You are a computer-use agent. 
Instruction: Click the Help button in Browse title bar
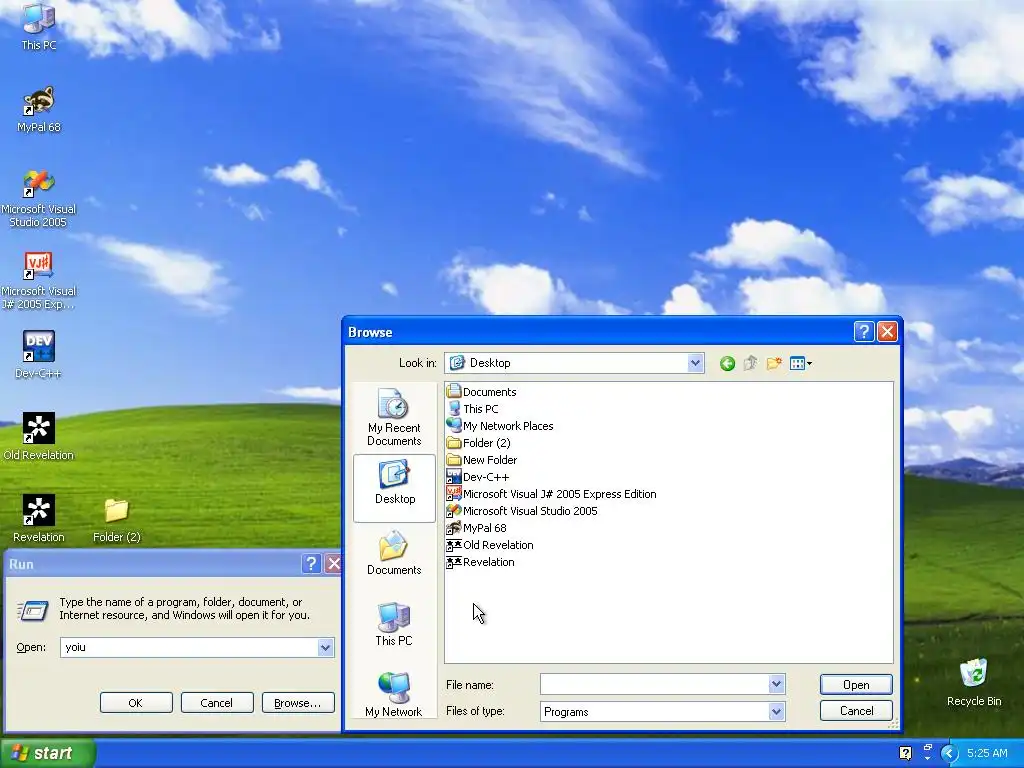pyautogui.click(x=864, y=332)
